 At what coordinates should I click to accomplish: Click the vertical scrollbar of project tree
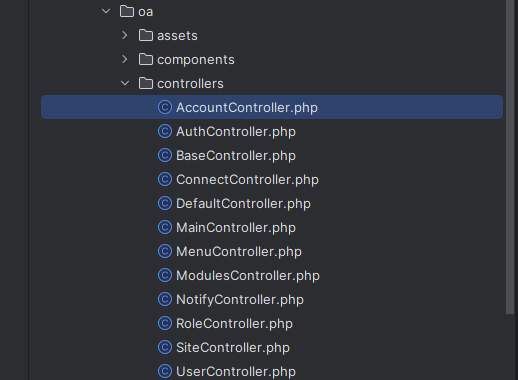tap(510, 157)
